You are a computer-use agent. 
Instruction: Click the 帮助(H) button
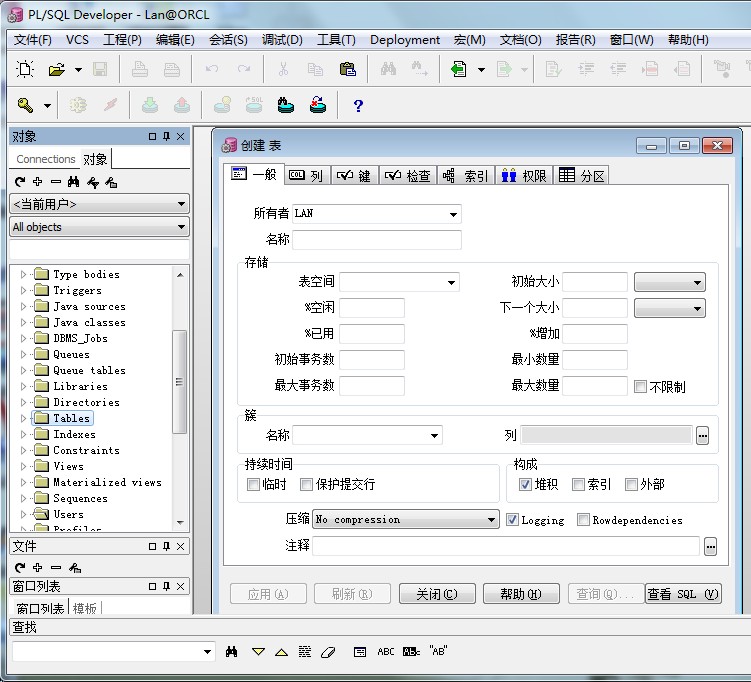coord(522,594)
